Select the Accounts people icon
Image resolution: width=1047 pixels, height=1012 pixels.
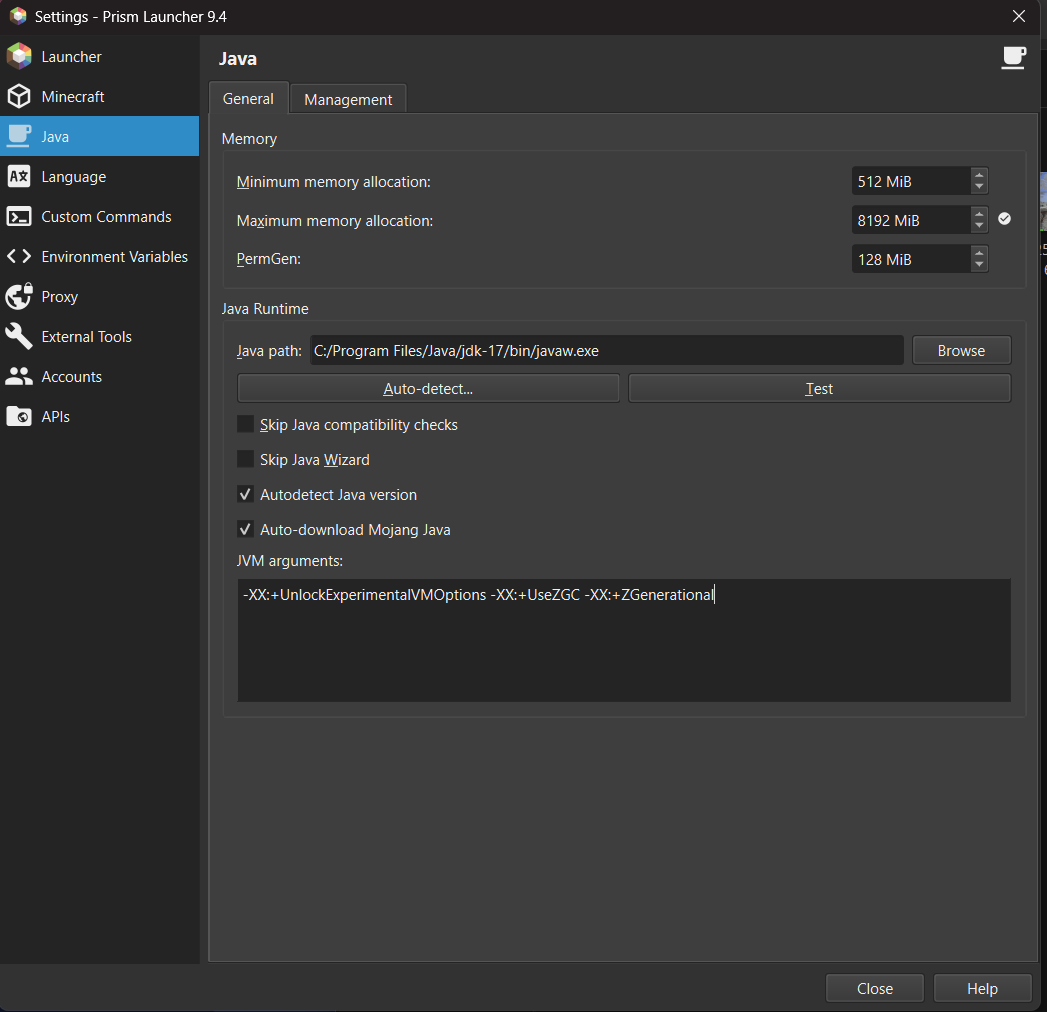[19, 376]
